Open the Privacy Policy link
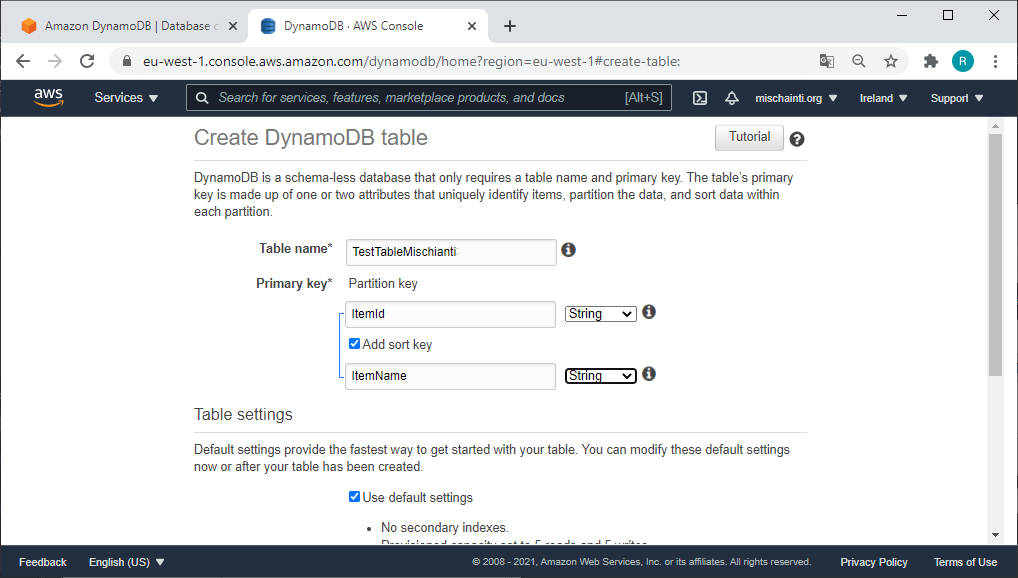Screen dimensions: 1018x578 click(x=874, y=562)
